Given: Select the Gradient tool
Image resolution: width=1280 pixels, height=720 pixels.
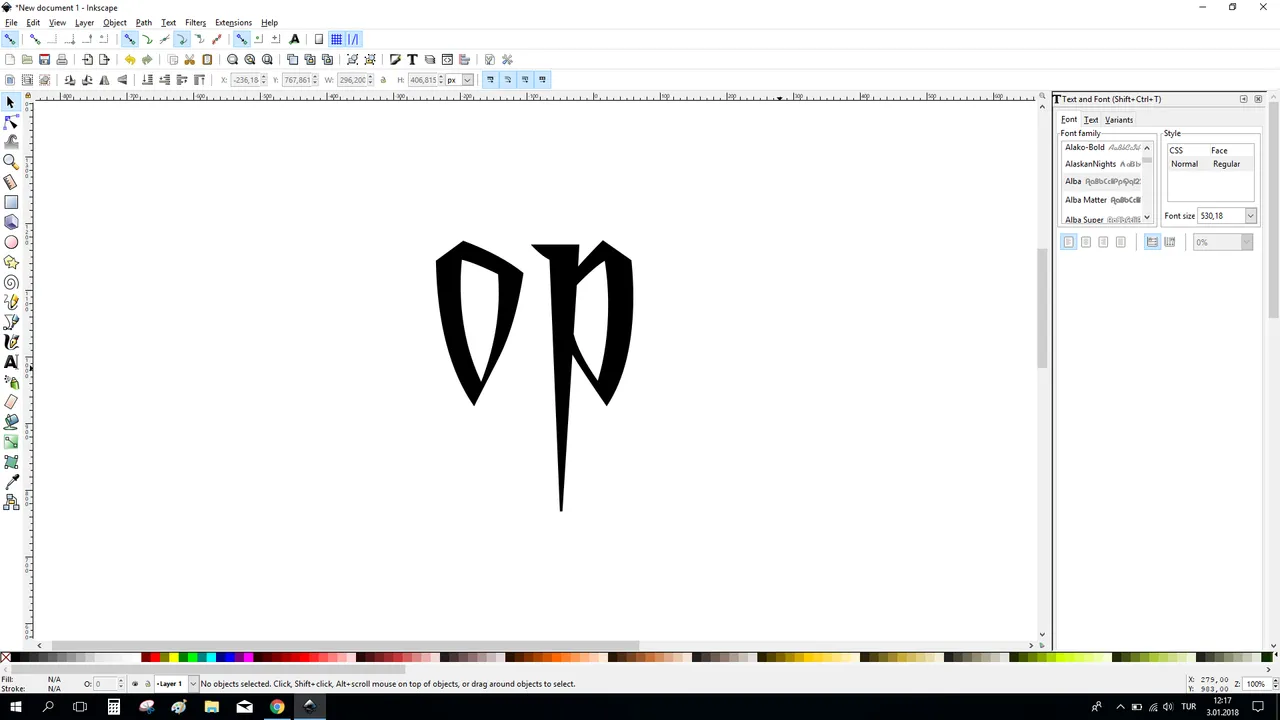Looking at the screenshot, I should 11,442.
